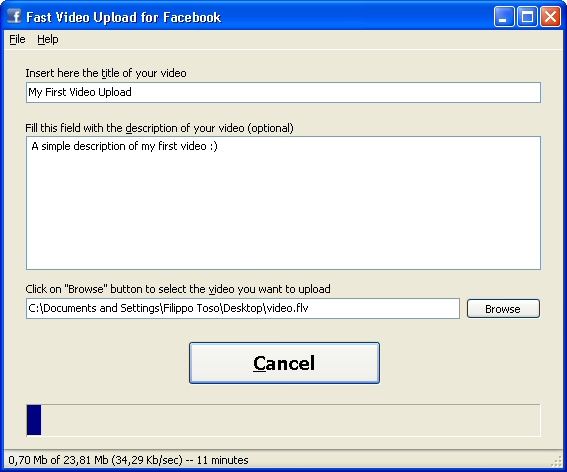Screen dimensions: 567x472
Task: Click the Browse button
Action: point(503,309)
